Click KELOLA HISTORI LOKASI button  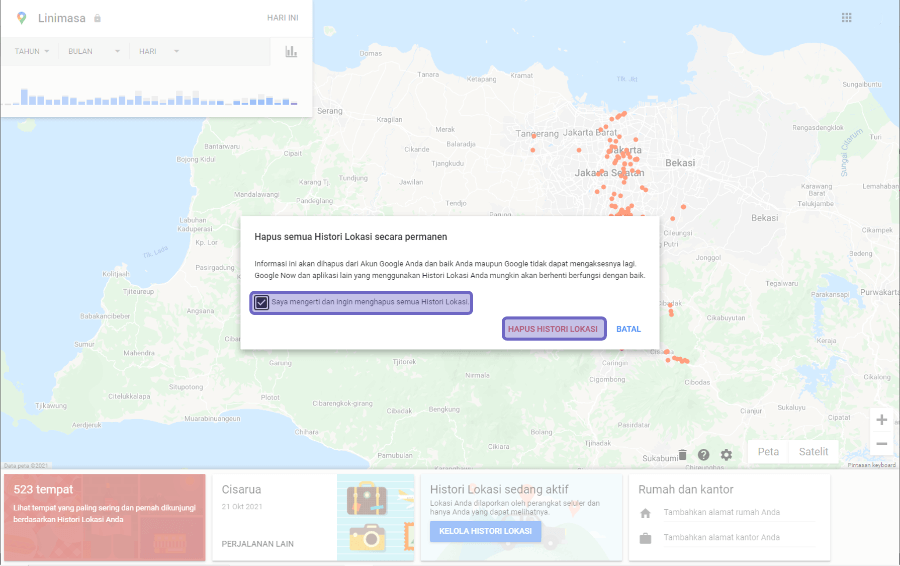click(x=485, y=531)
